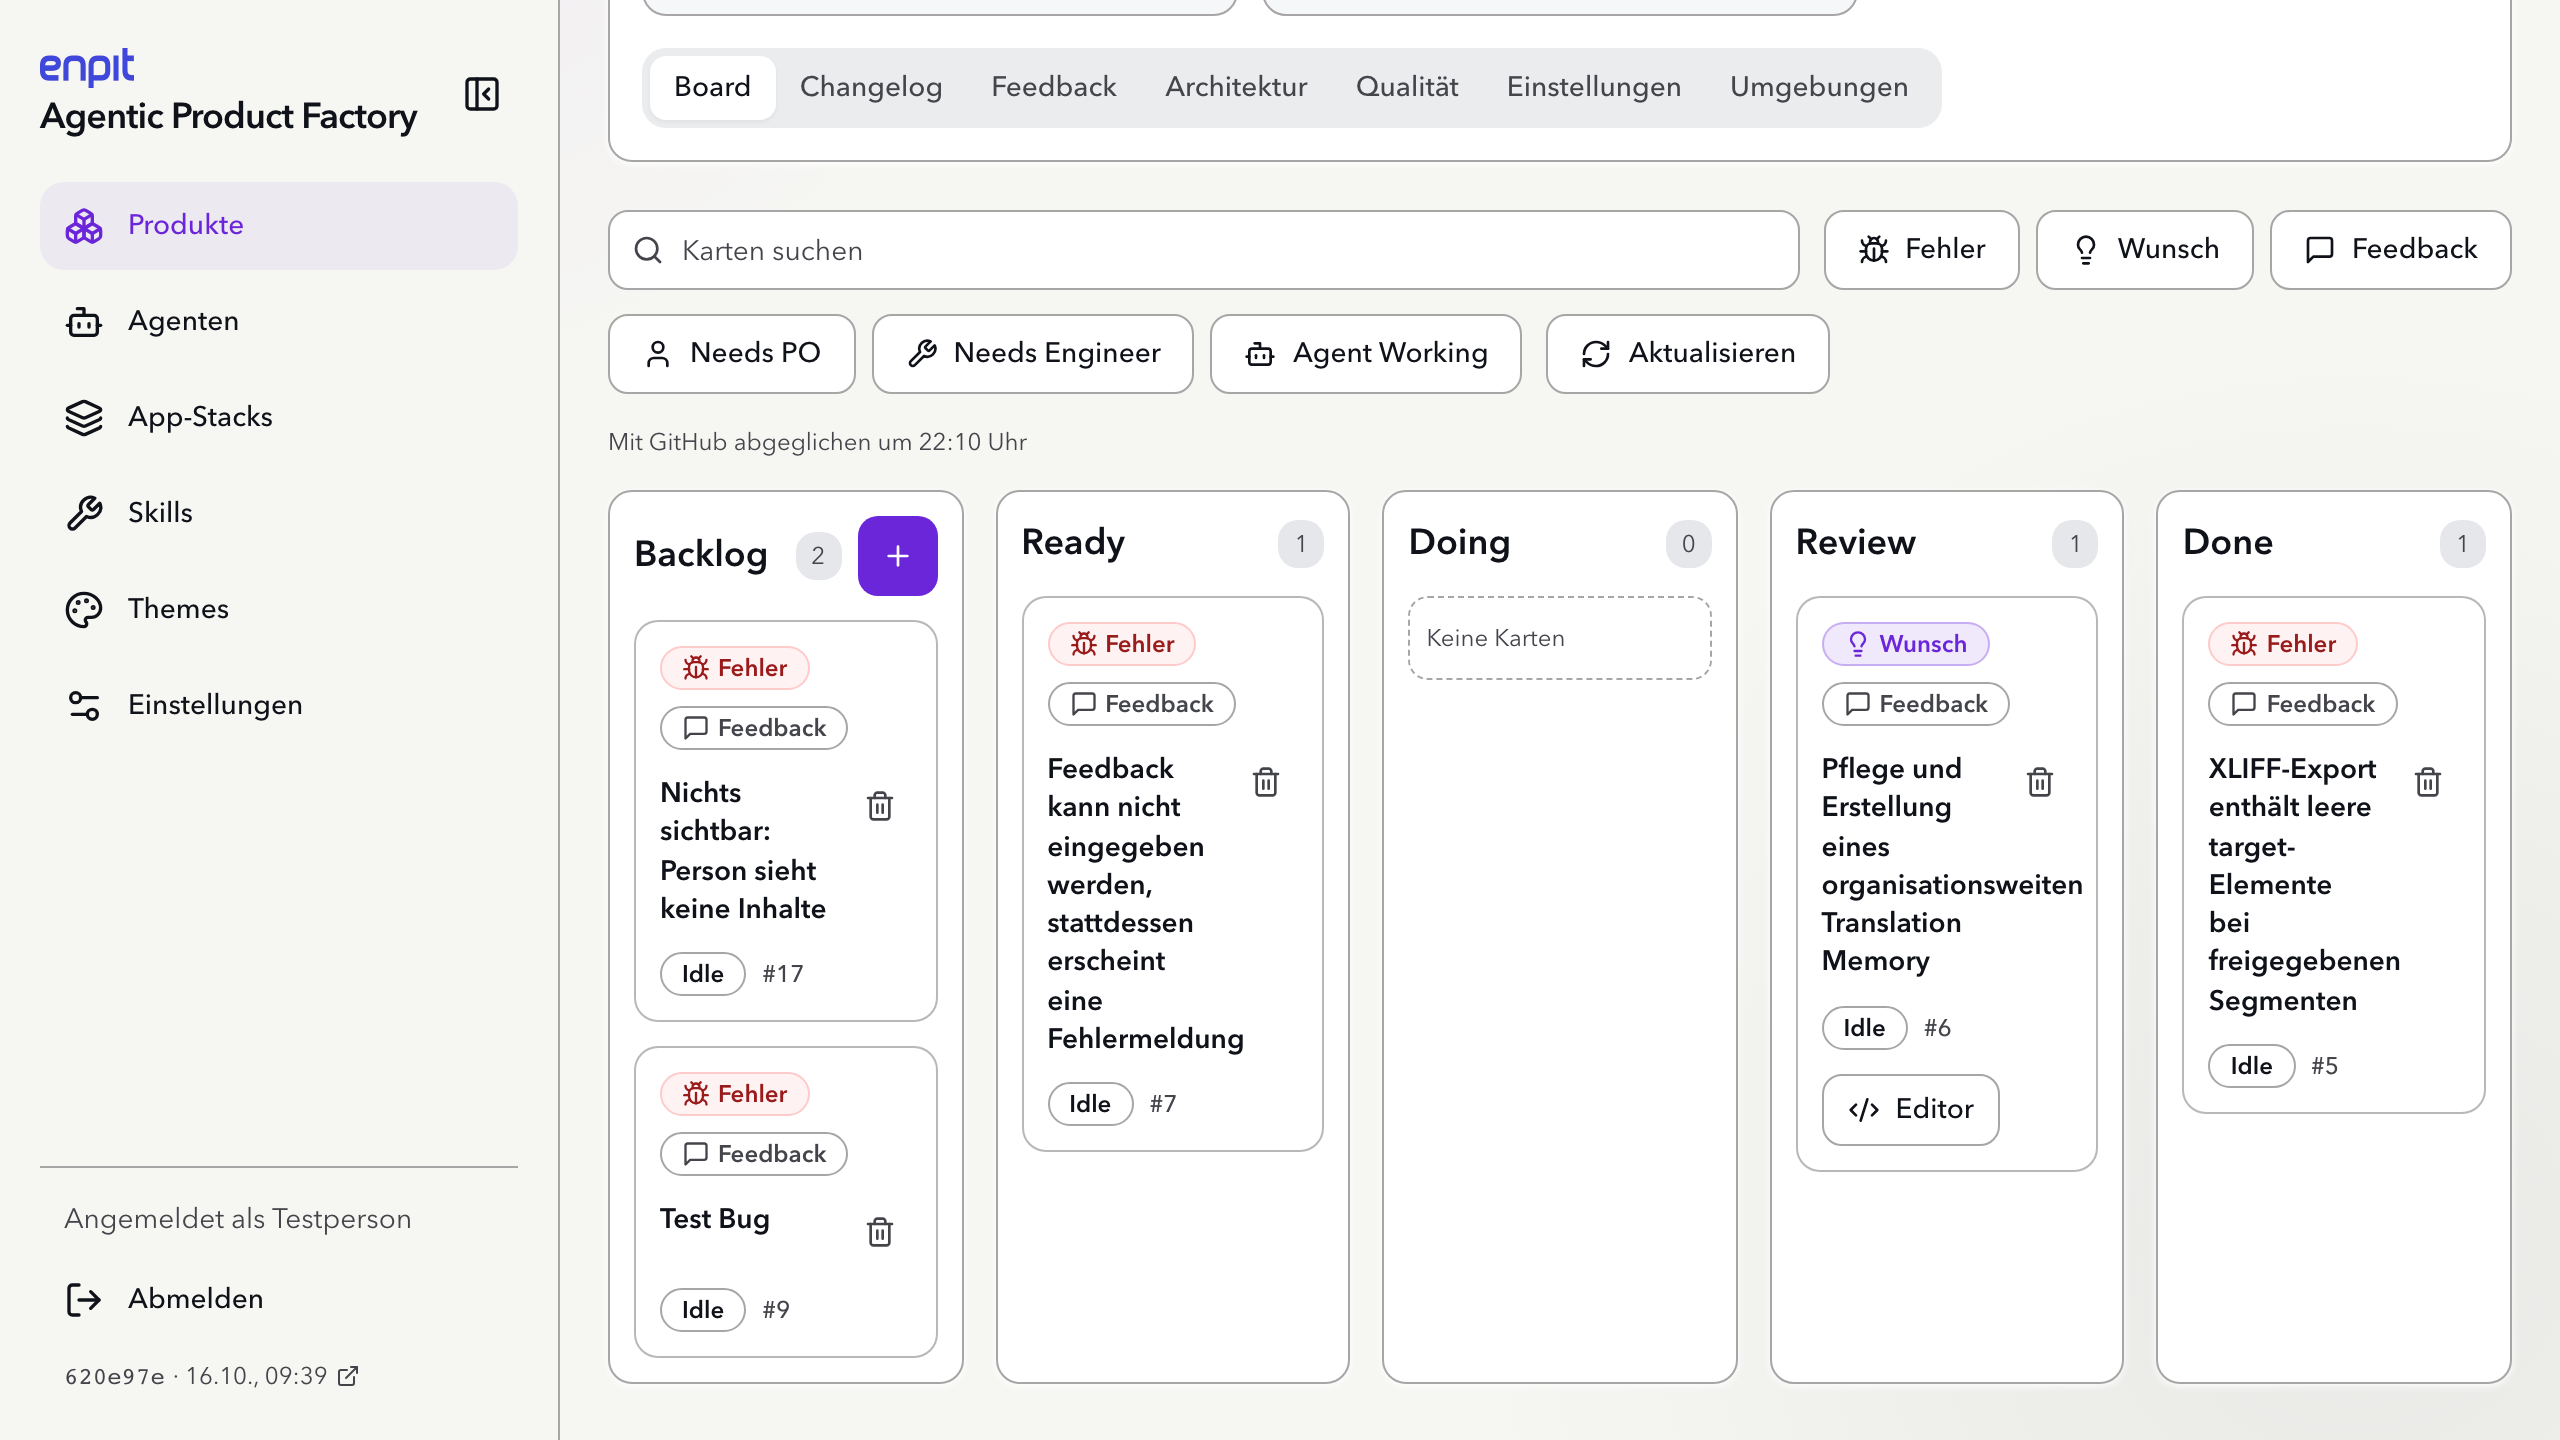
Task: Delete the 'Nichts sichtbar' card
Action: coord(880,806)
